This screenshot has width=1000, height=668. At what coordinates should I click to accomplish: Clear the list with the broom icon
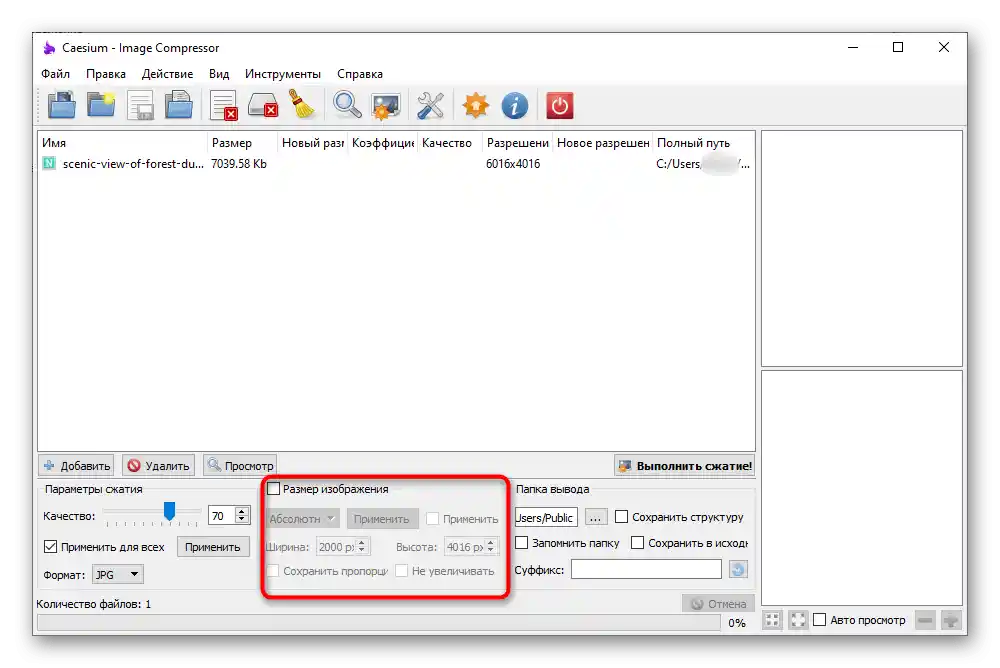(302, 105)
